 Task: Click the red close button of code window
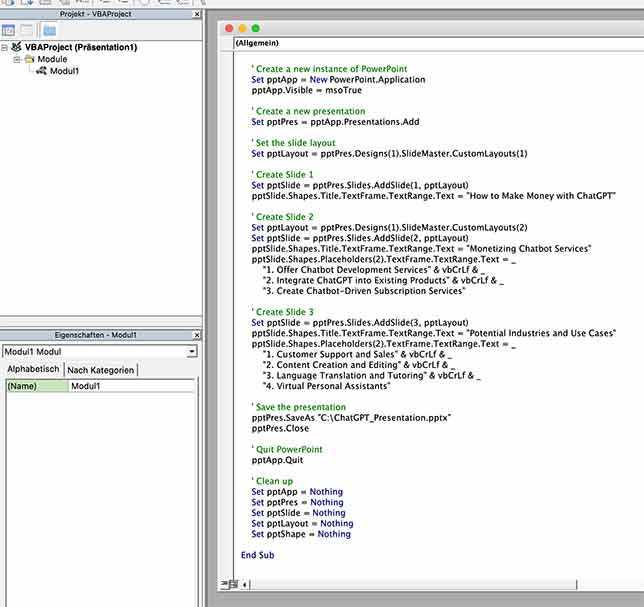229,28
